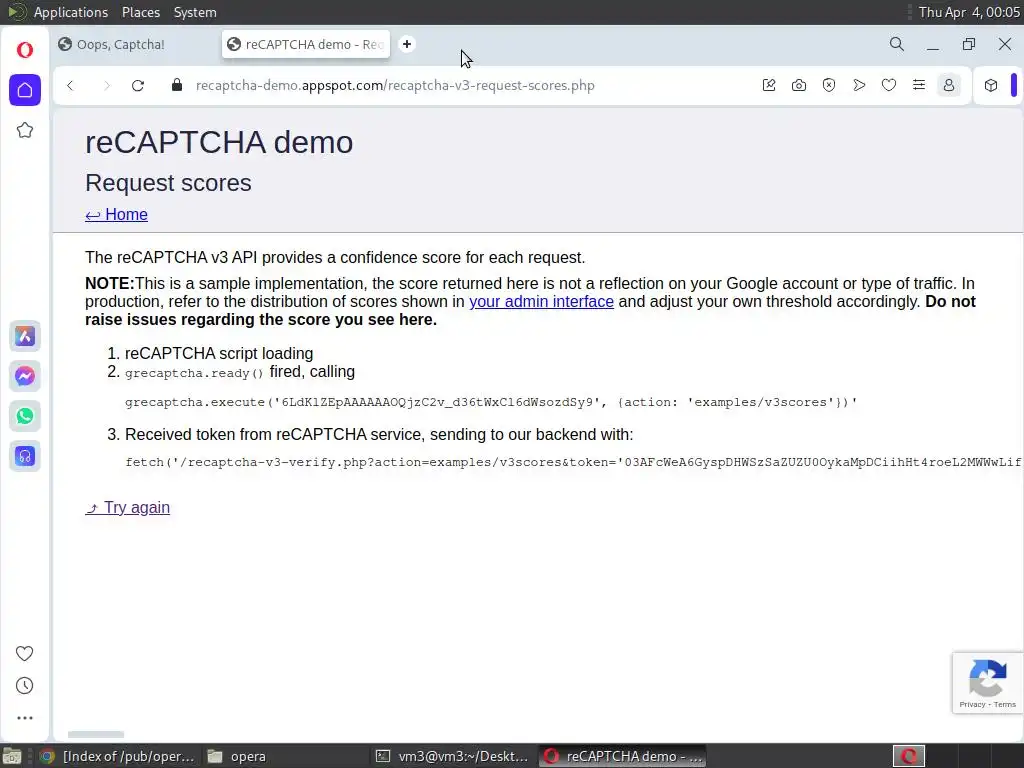The height and width of the screenshot is (768, 1024).
Task: Open the profile account icon
Action: [949, 85]
